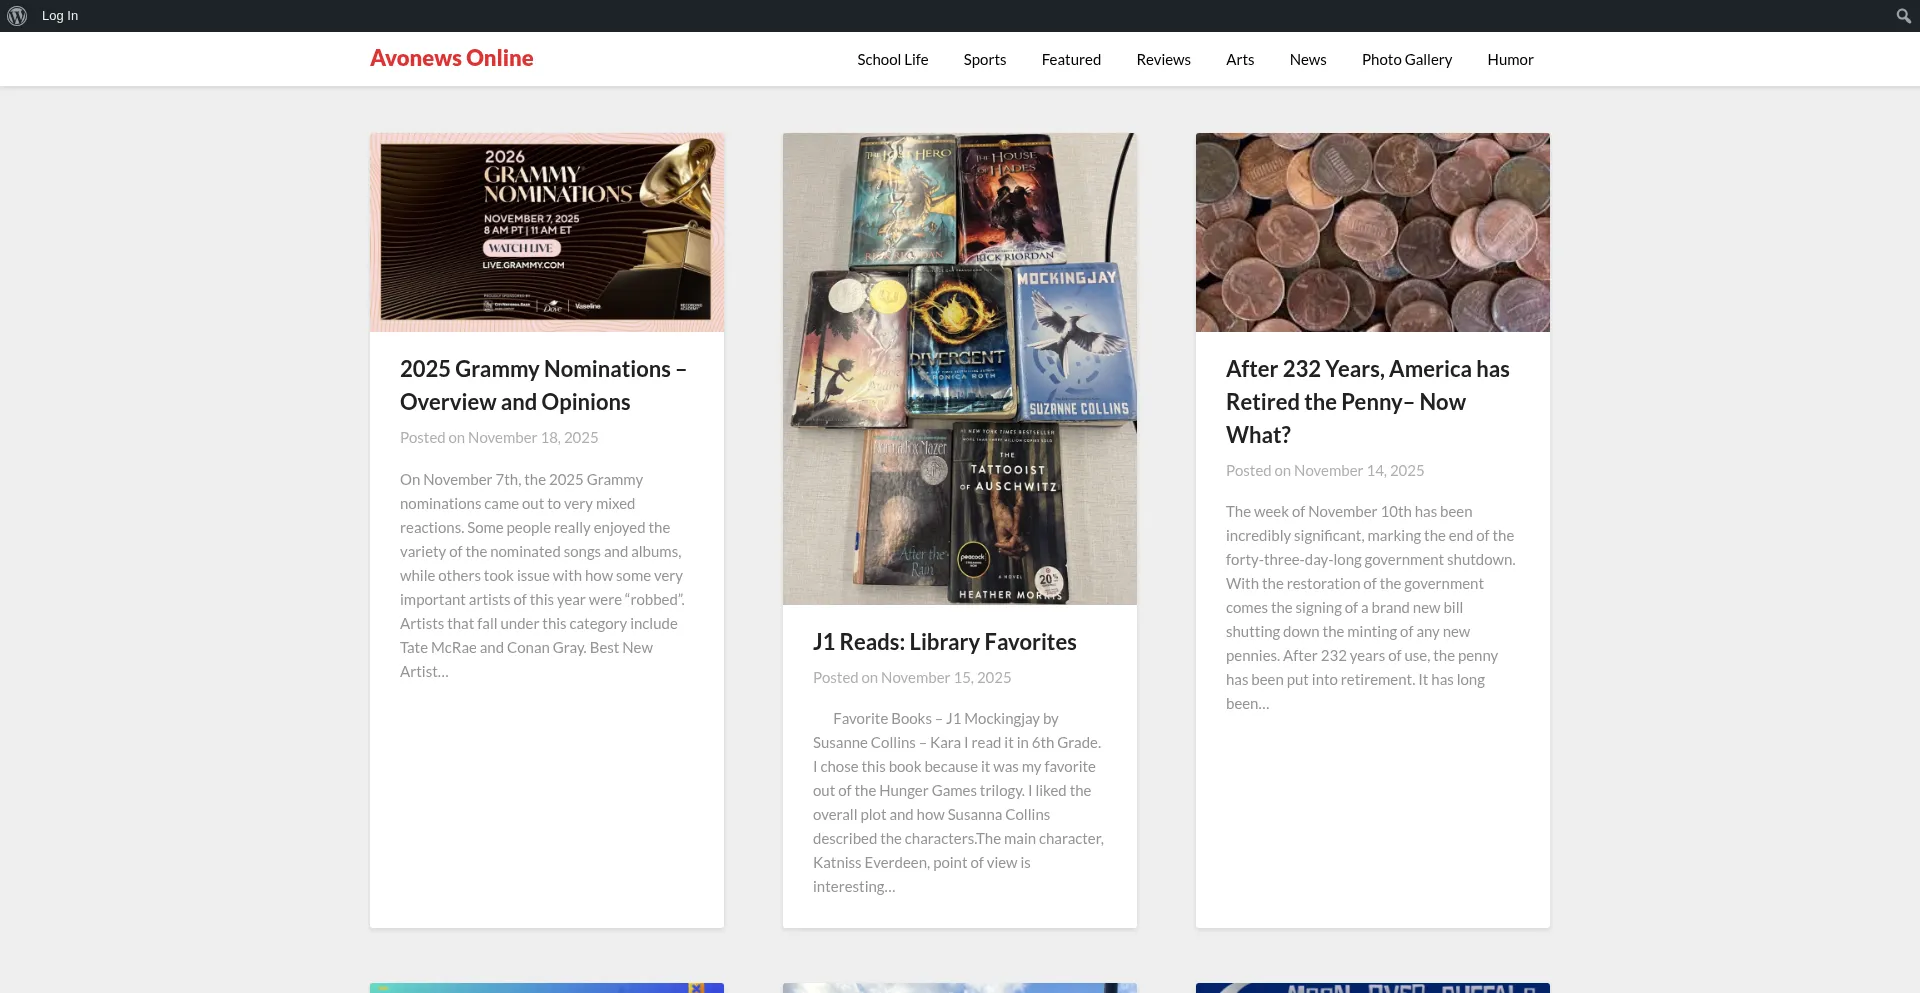Read 2025 Grammy Nominations article title
This screenshot has width=1920, height=993.
pyautogui.click(x=542, y=385)
